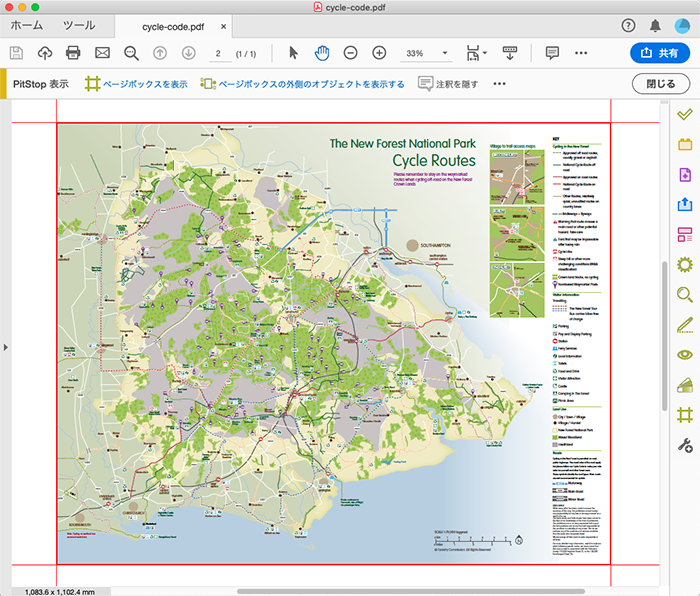Open the color swatches tool icon

coord(685,385)
